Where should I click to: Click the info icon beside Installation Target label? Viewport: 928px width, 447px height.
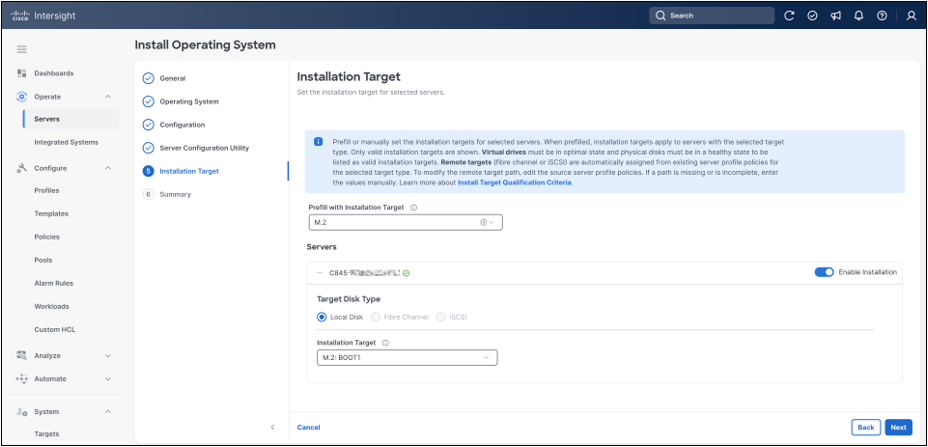385,343
